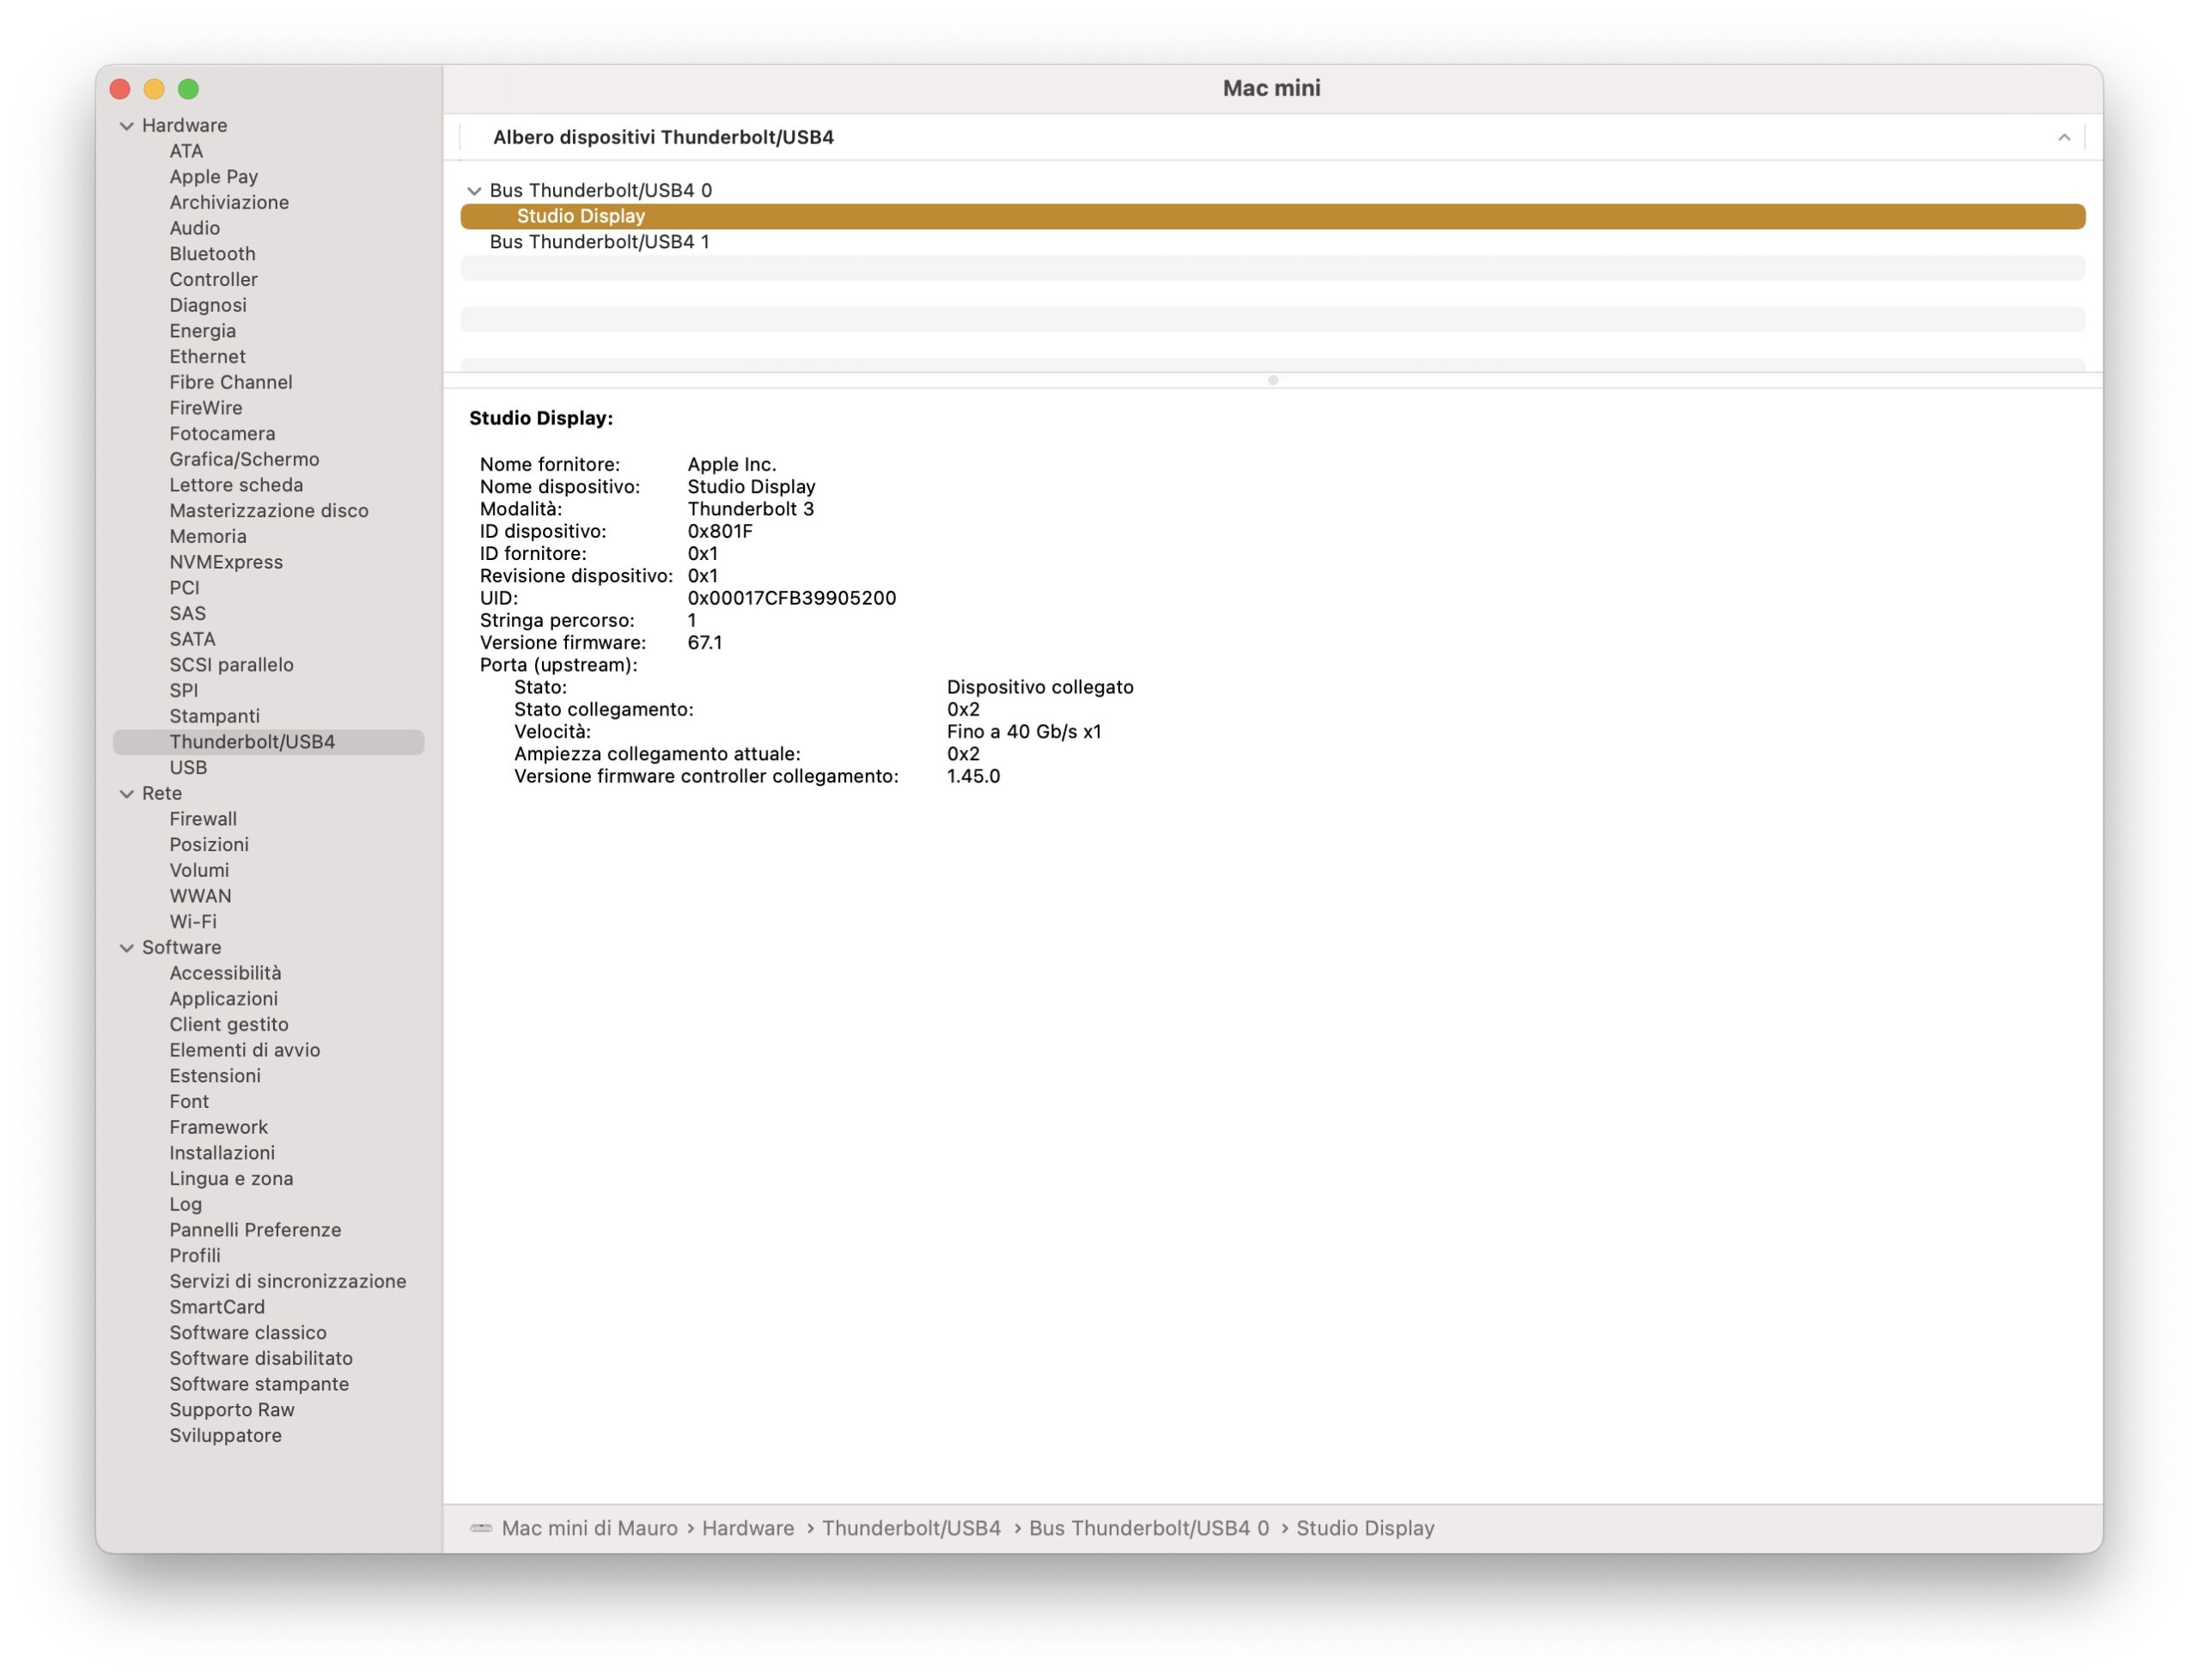Click the green zoom window button
Image resolution: width=2199 pixels, height=1680 pixels.
[188, 89]
